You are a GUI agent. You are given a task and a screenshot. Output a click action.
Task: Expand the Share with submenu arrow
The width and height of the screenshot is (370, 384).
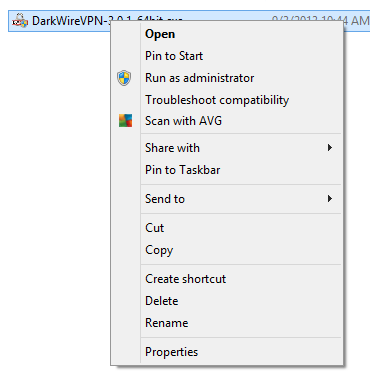330,148
